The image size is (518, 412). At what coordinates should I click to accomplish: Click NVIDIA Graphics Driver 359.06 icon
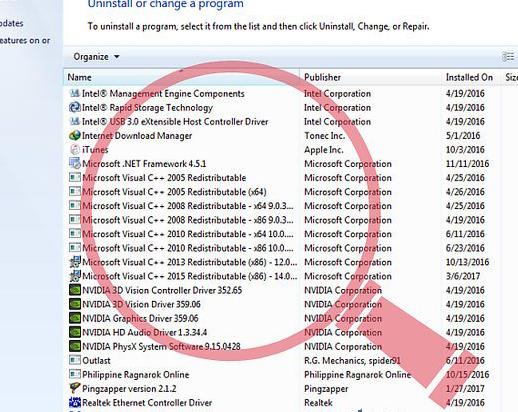point(75,318)
